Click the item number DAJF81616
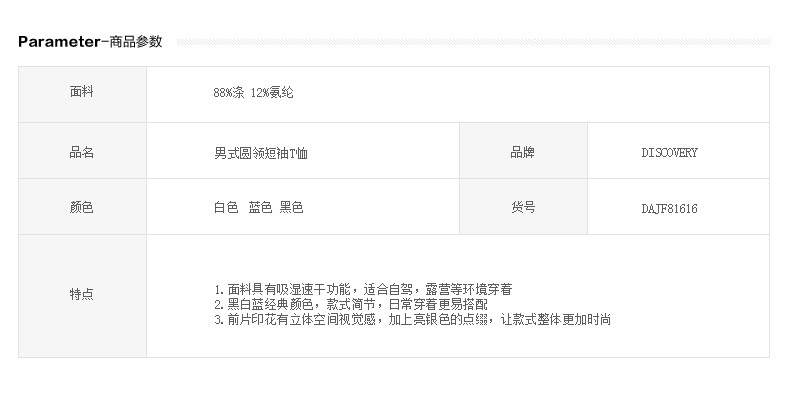The image size is (790, 401). 669,208
